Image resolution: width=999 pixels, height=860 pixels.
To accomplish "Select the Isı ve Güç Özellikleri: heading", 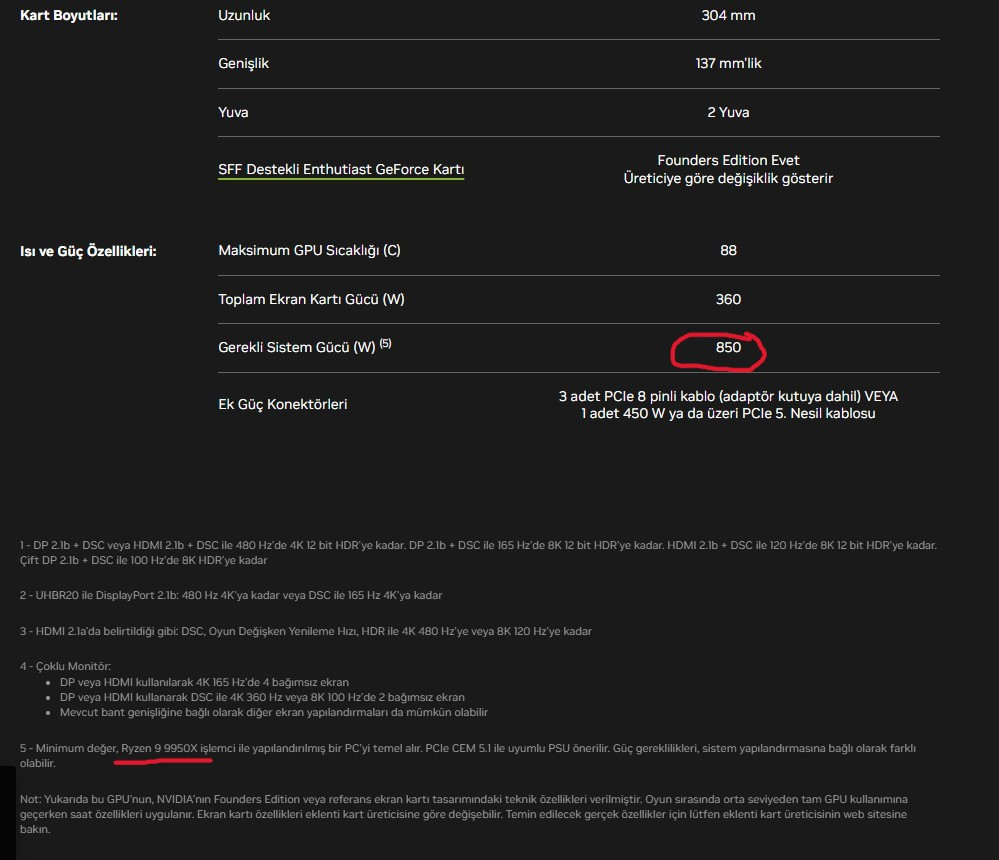I will [x=88, y=251].
